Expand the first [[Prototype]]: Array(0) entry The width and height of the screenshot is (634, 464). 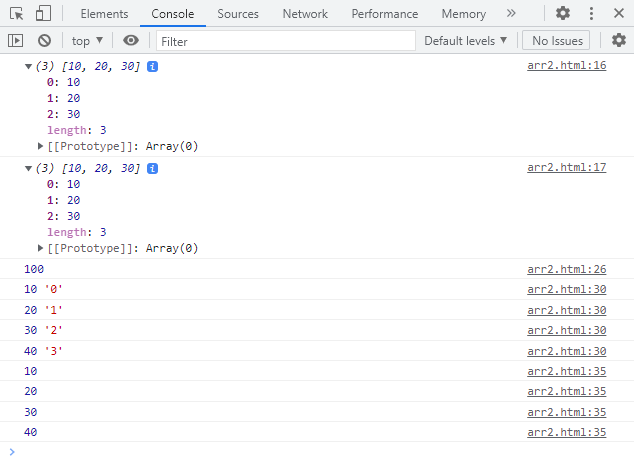click(x=40, y=146)
